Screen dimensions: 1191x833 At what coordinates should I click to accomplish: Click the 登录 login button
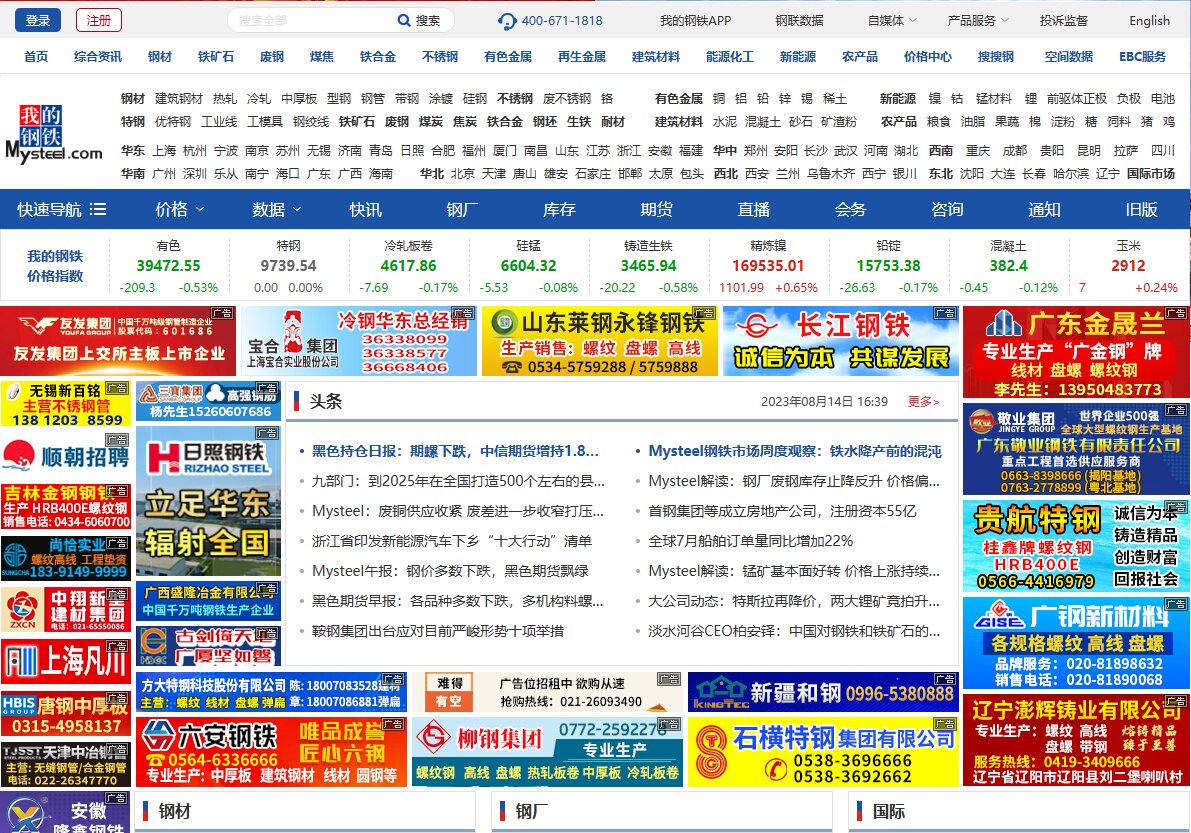tap(37, 21)
